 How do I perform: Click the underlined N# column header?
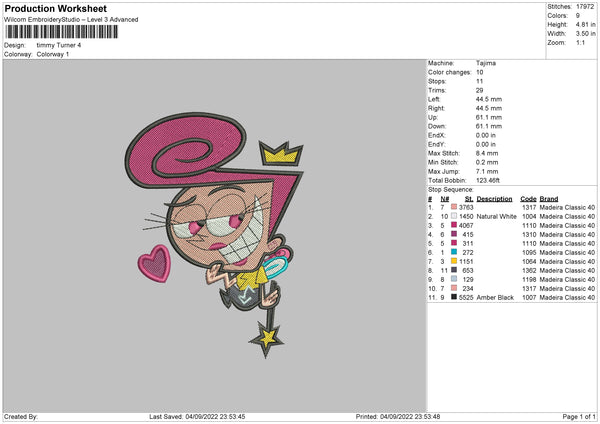pyautogui.click(x=445, y=199)
